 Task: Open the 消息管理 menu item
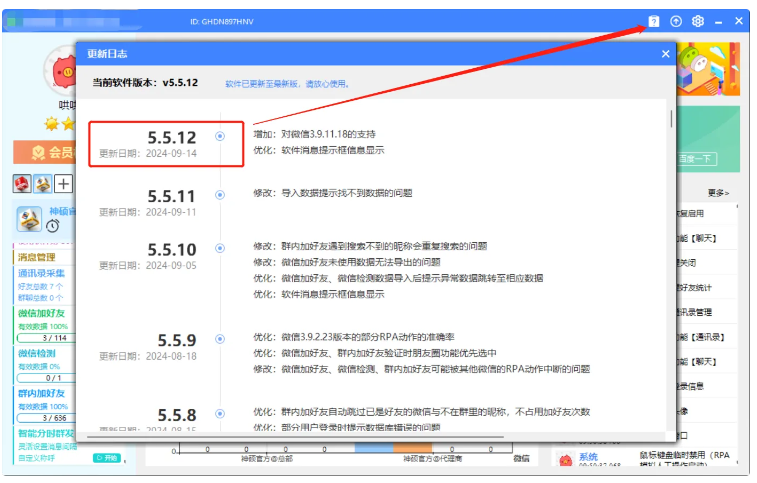pos(37,257)
